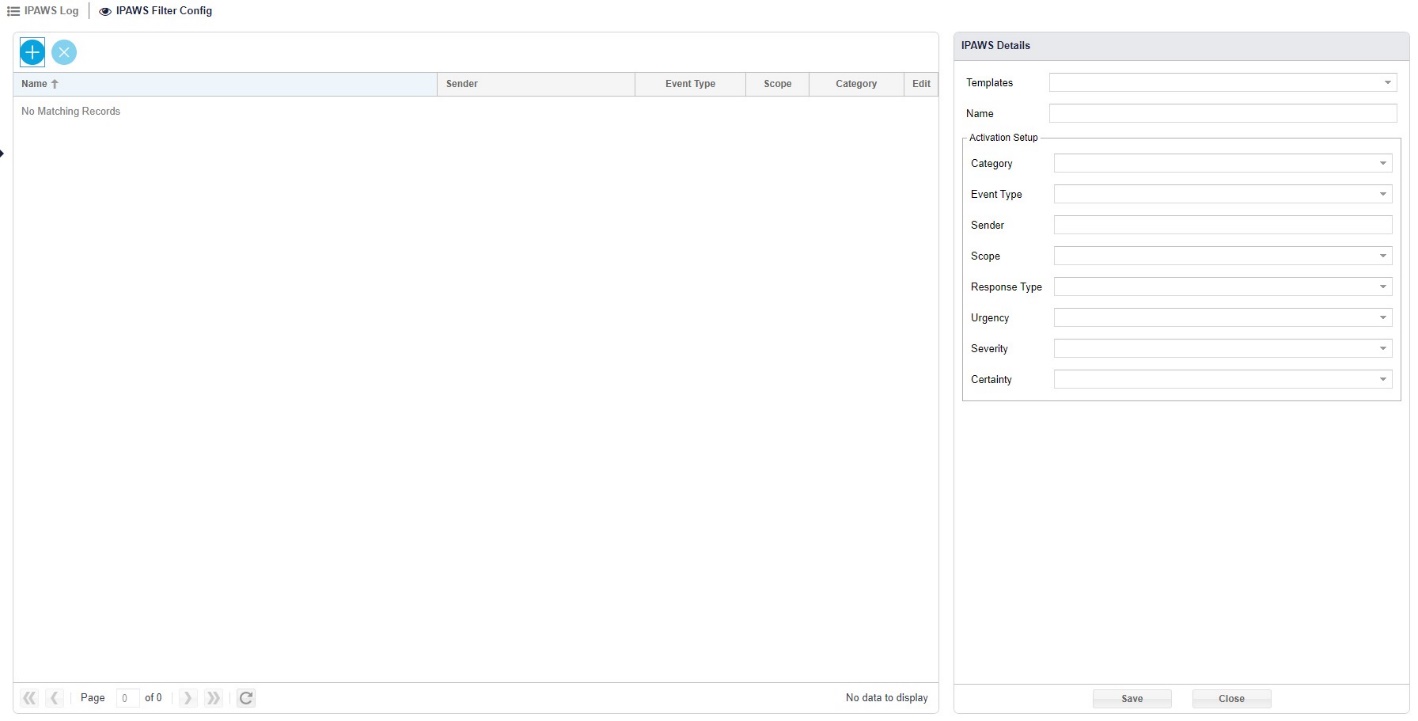This screenshot has width=1418, height=721.
Task: Expand the collapsed side panel arrow
Action: [x=3, y=153]
